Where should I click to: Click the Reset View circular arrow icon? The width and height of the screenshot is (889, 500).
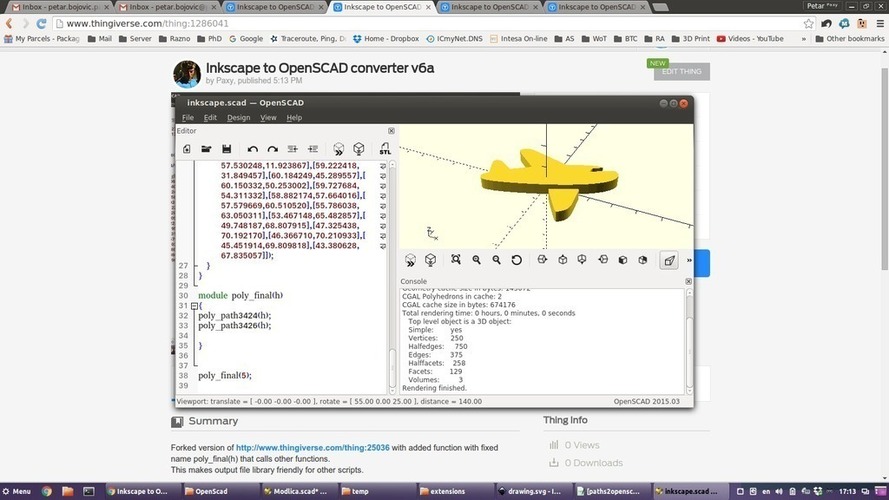click(x=517, y=260)
